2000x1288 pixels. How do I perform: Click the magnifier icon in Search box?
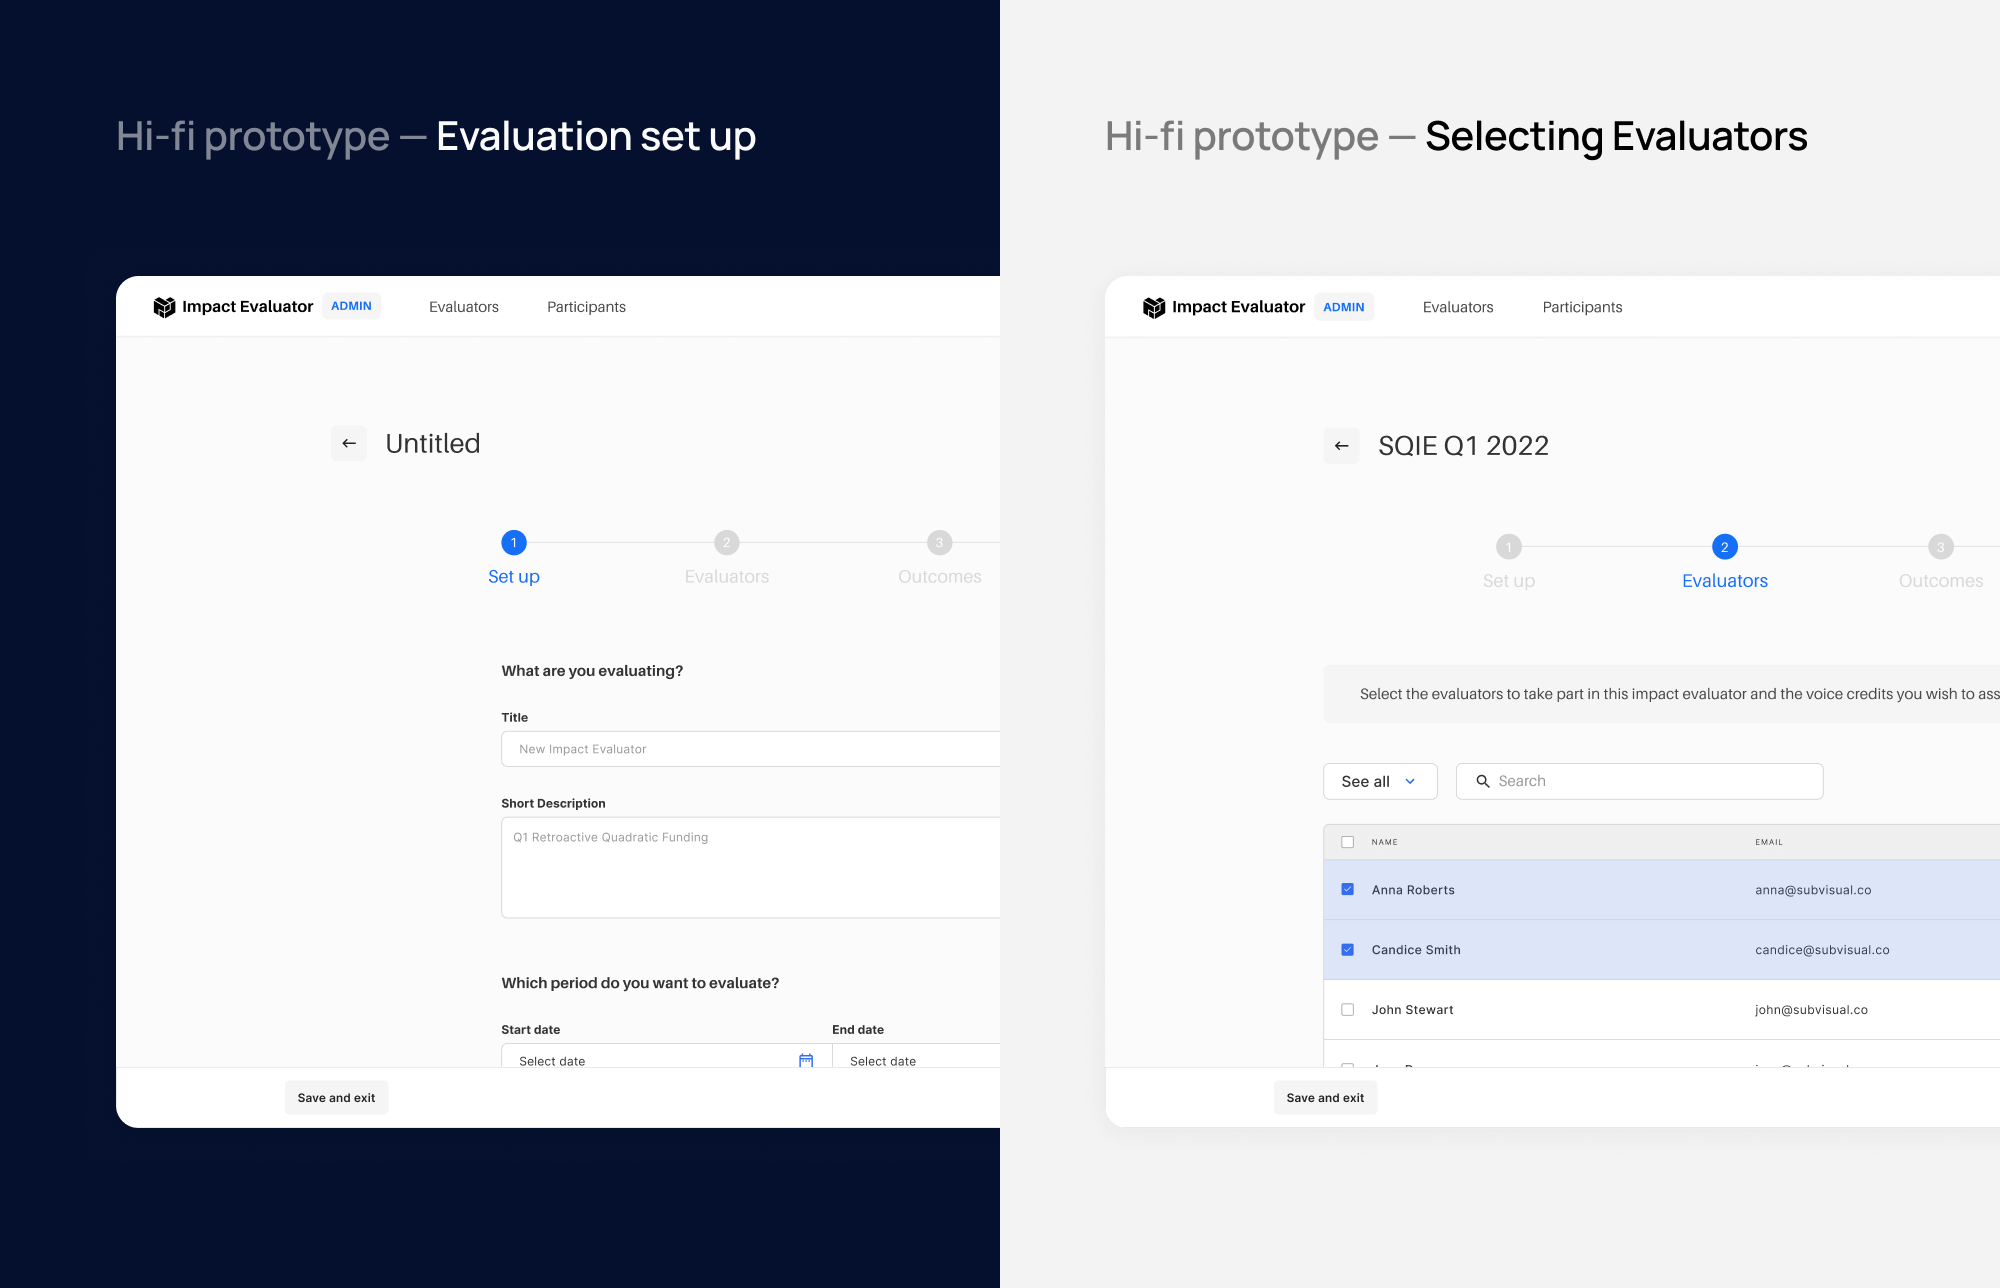pos(1483,781)
